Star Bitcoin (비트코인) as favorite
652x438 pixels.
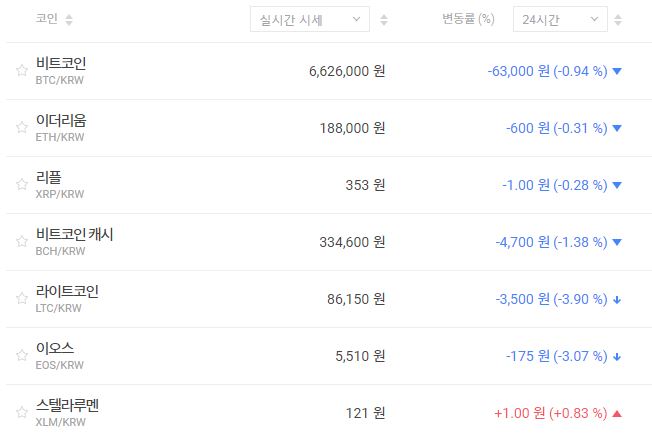(x=21, y=71)
